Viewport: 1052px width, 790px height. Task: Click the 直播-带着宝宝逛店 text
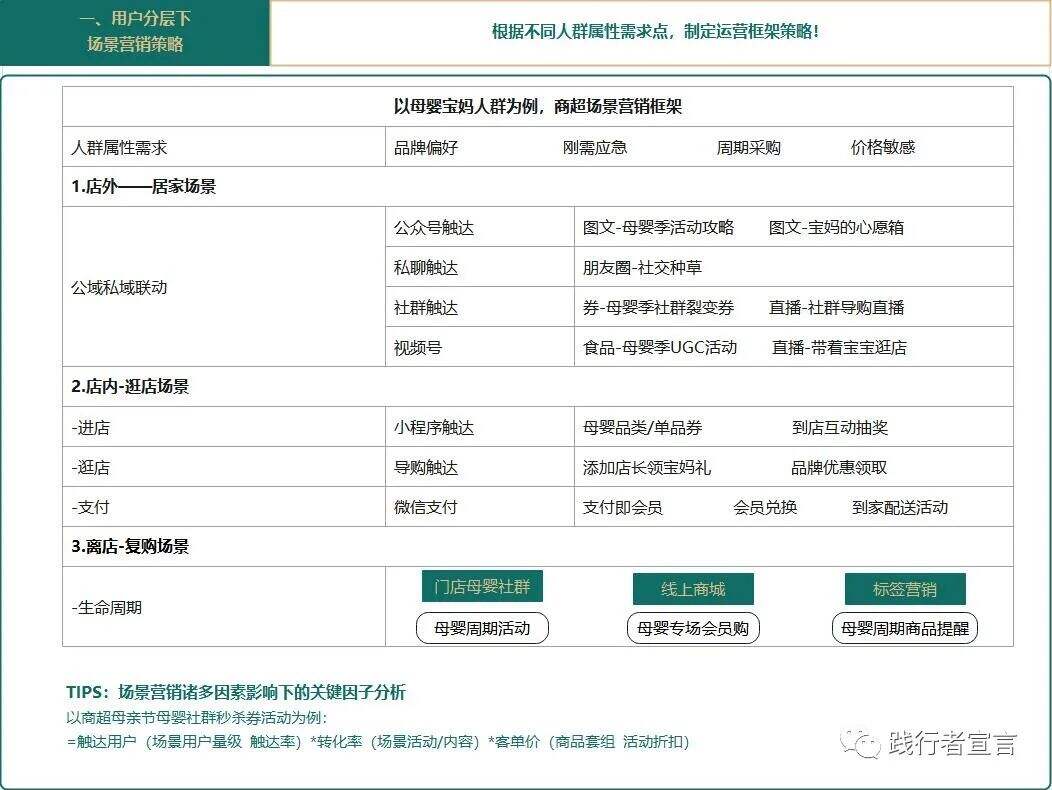(x=839, y=347)
